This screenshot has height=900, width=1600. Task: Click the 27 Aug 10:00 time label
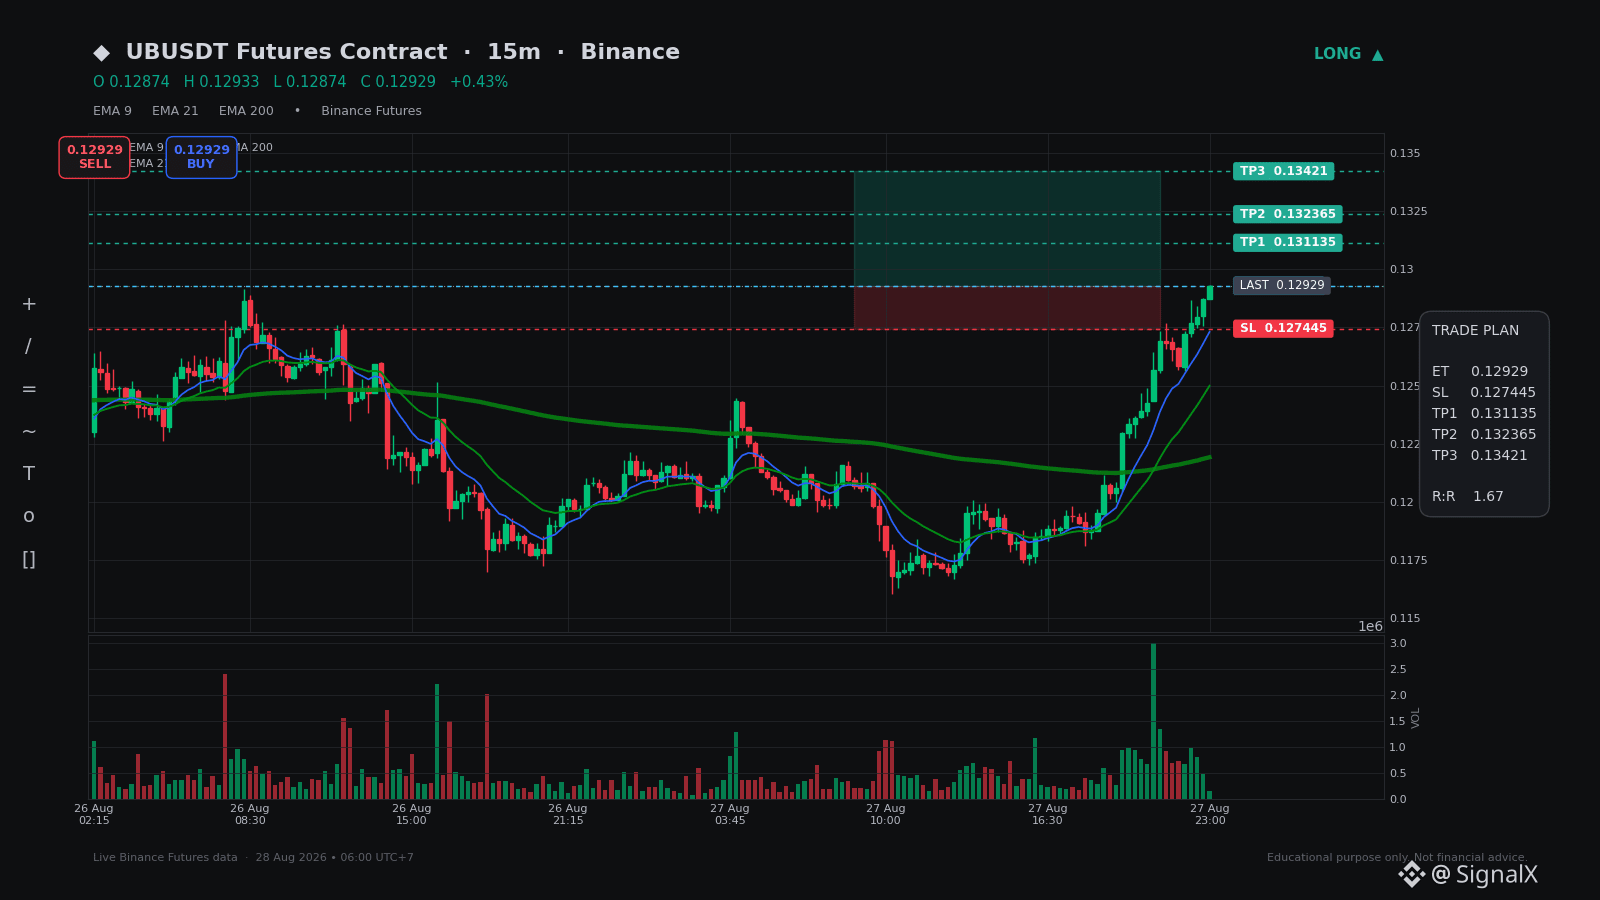point(886,814)
